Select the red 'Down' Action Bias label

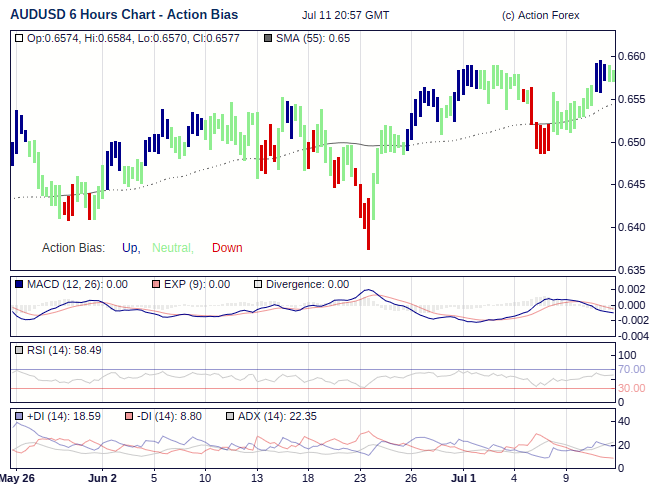(x=227, y=248)
